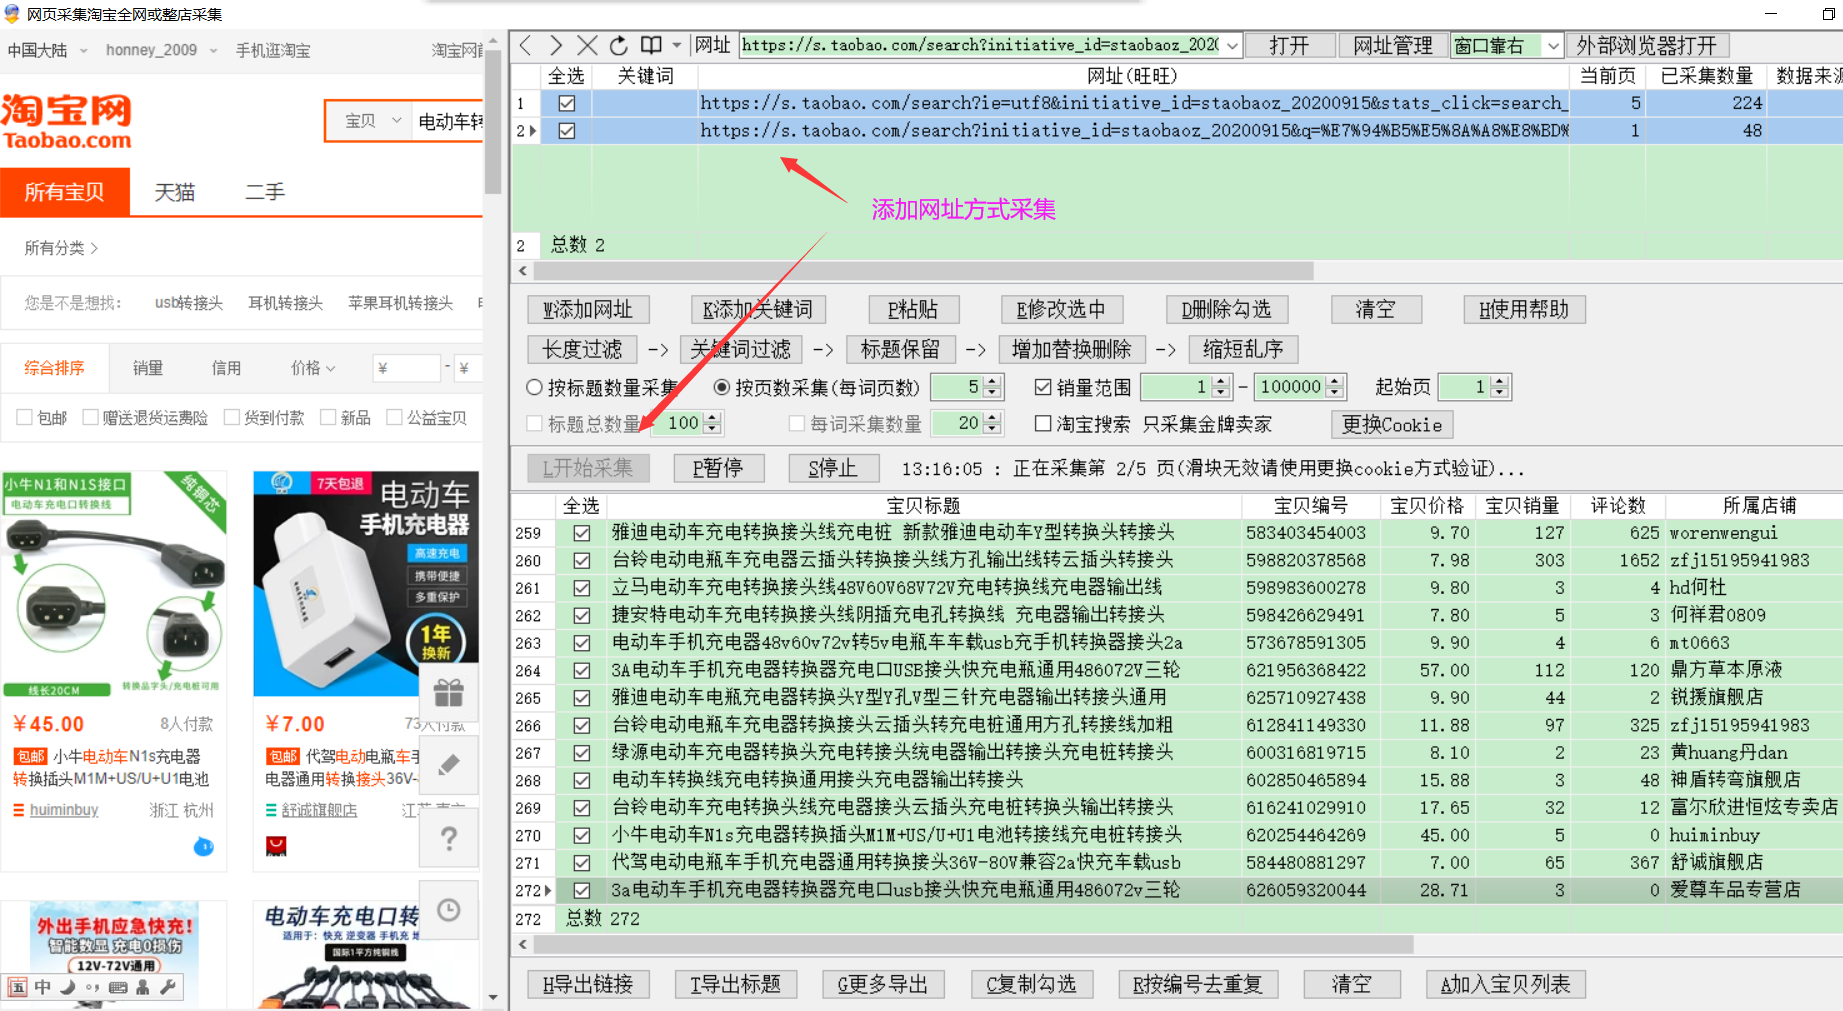The width and height of the screenshot is (1843, 1011).
Task: Toggle the 销量范围 checkbox
Action: click(1043, 387)
